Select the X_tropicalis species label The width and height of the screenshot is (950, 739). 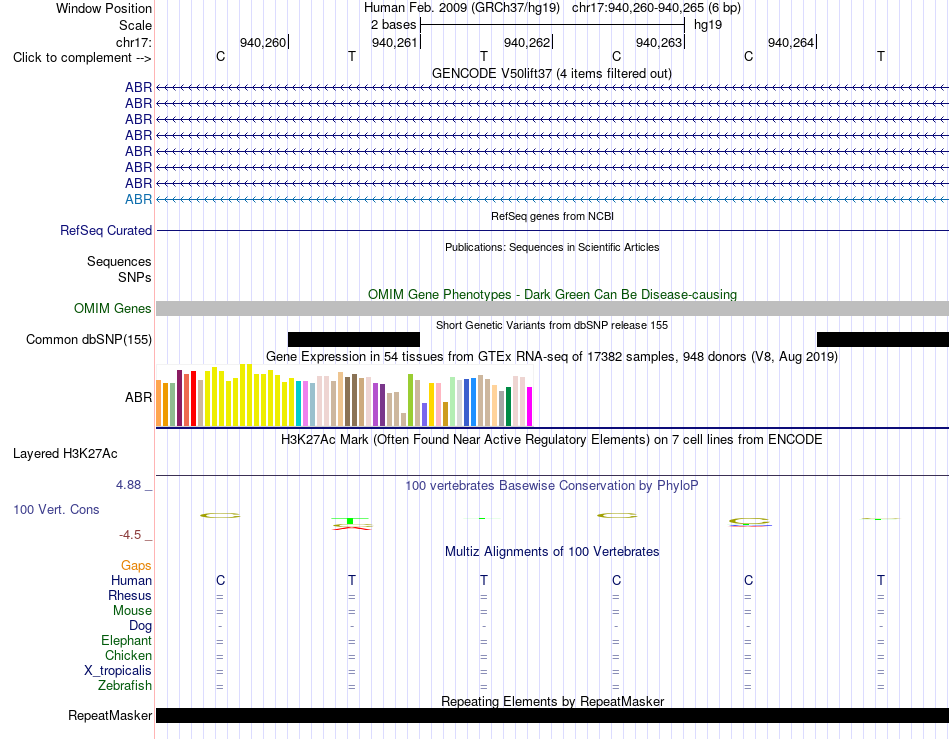pyautogui.click(x=118, y=671)
